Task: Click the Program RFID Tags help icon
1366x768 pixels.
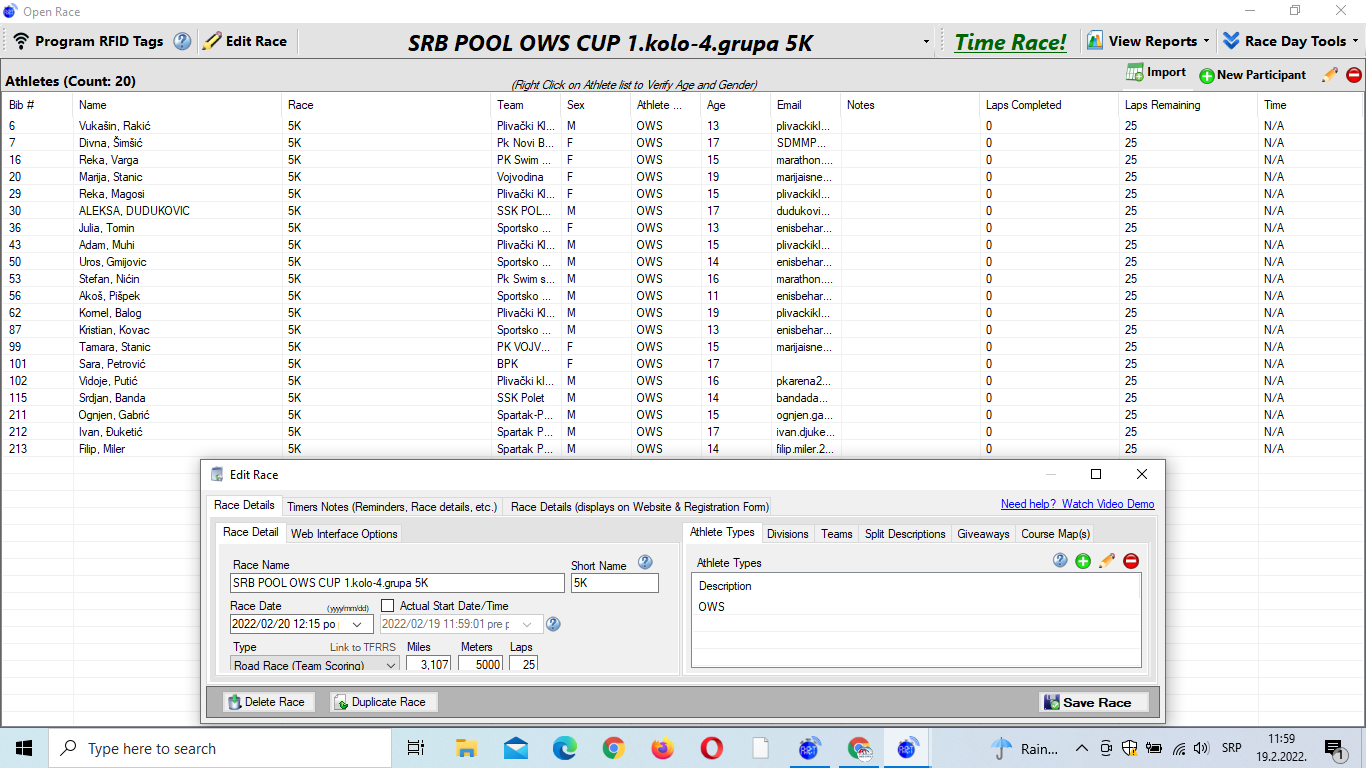Action: coord(182,41)
